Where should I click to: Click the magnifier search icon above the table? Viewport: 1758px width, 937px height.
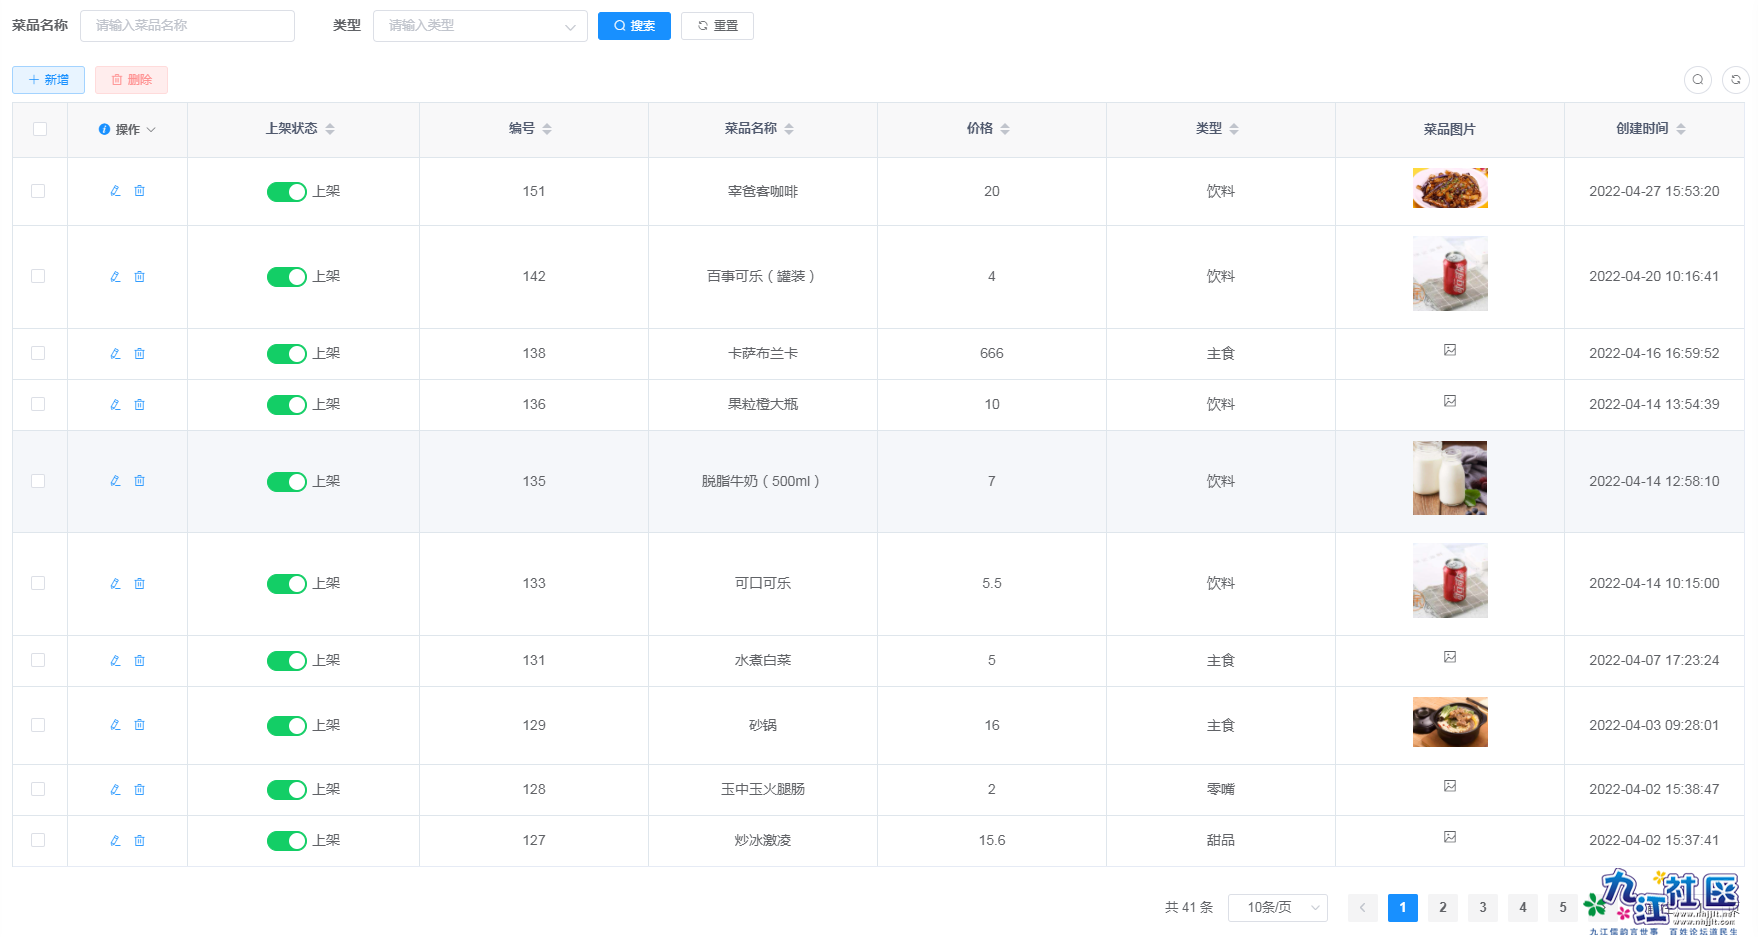[x=1697, y=80]
